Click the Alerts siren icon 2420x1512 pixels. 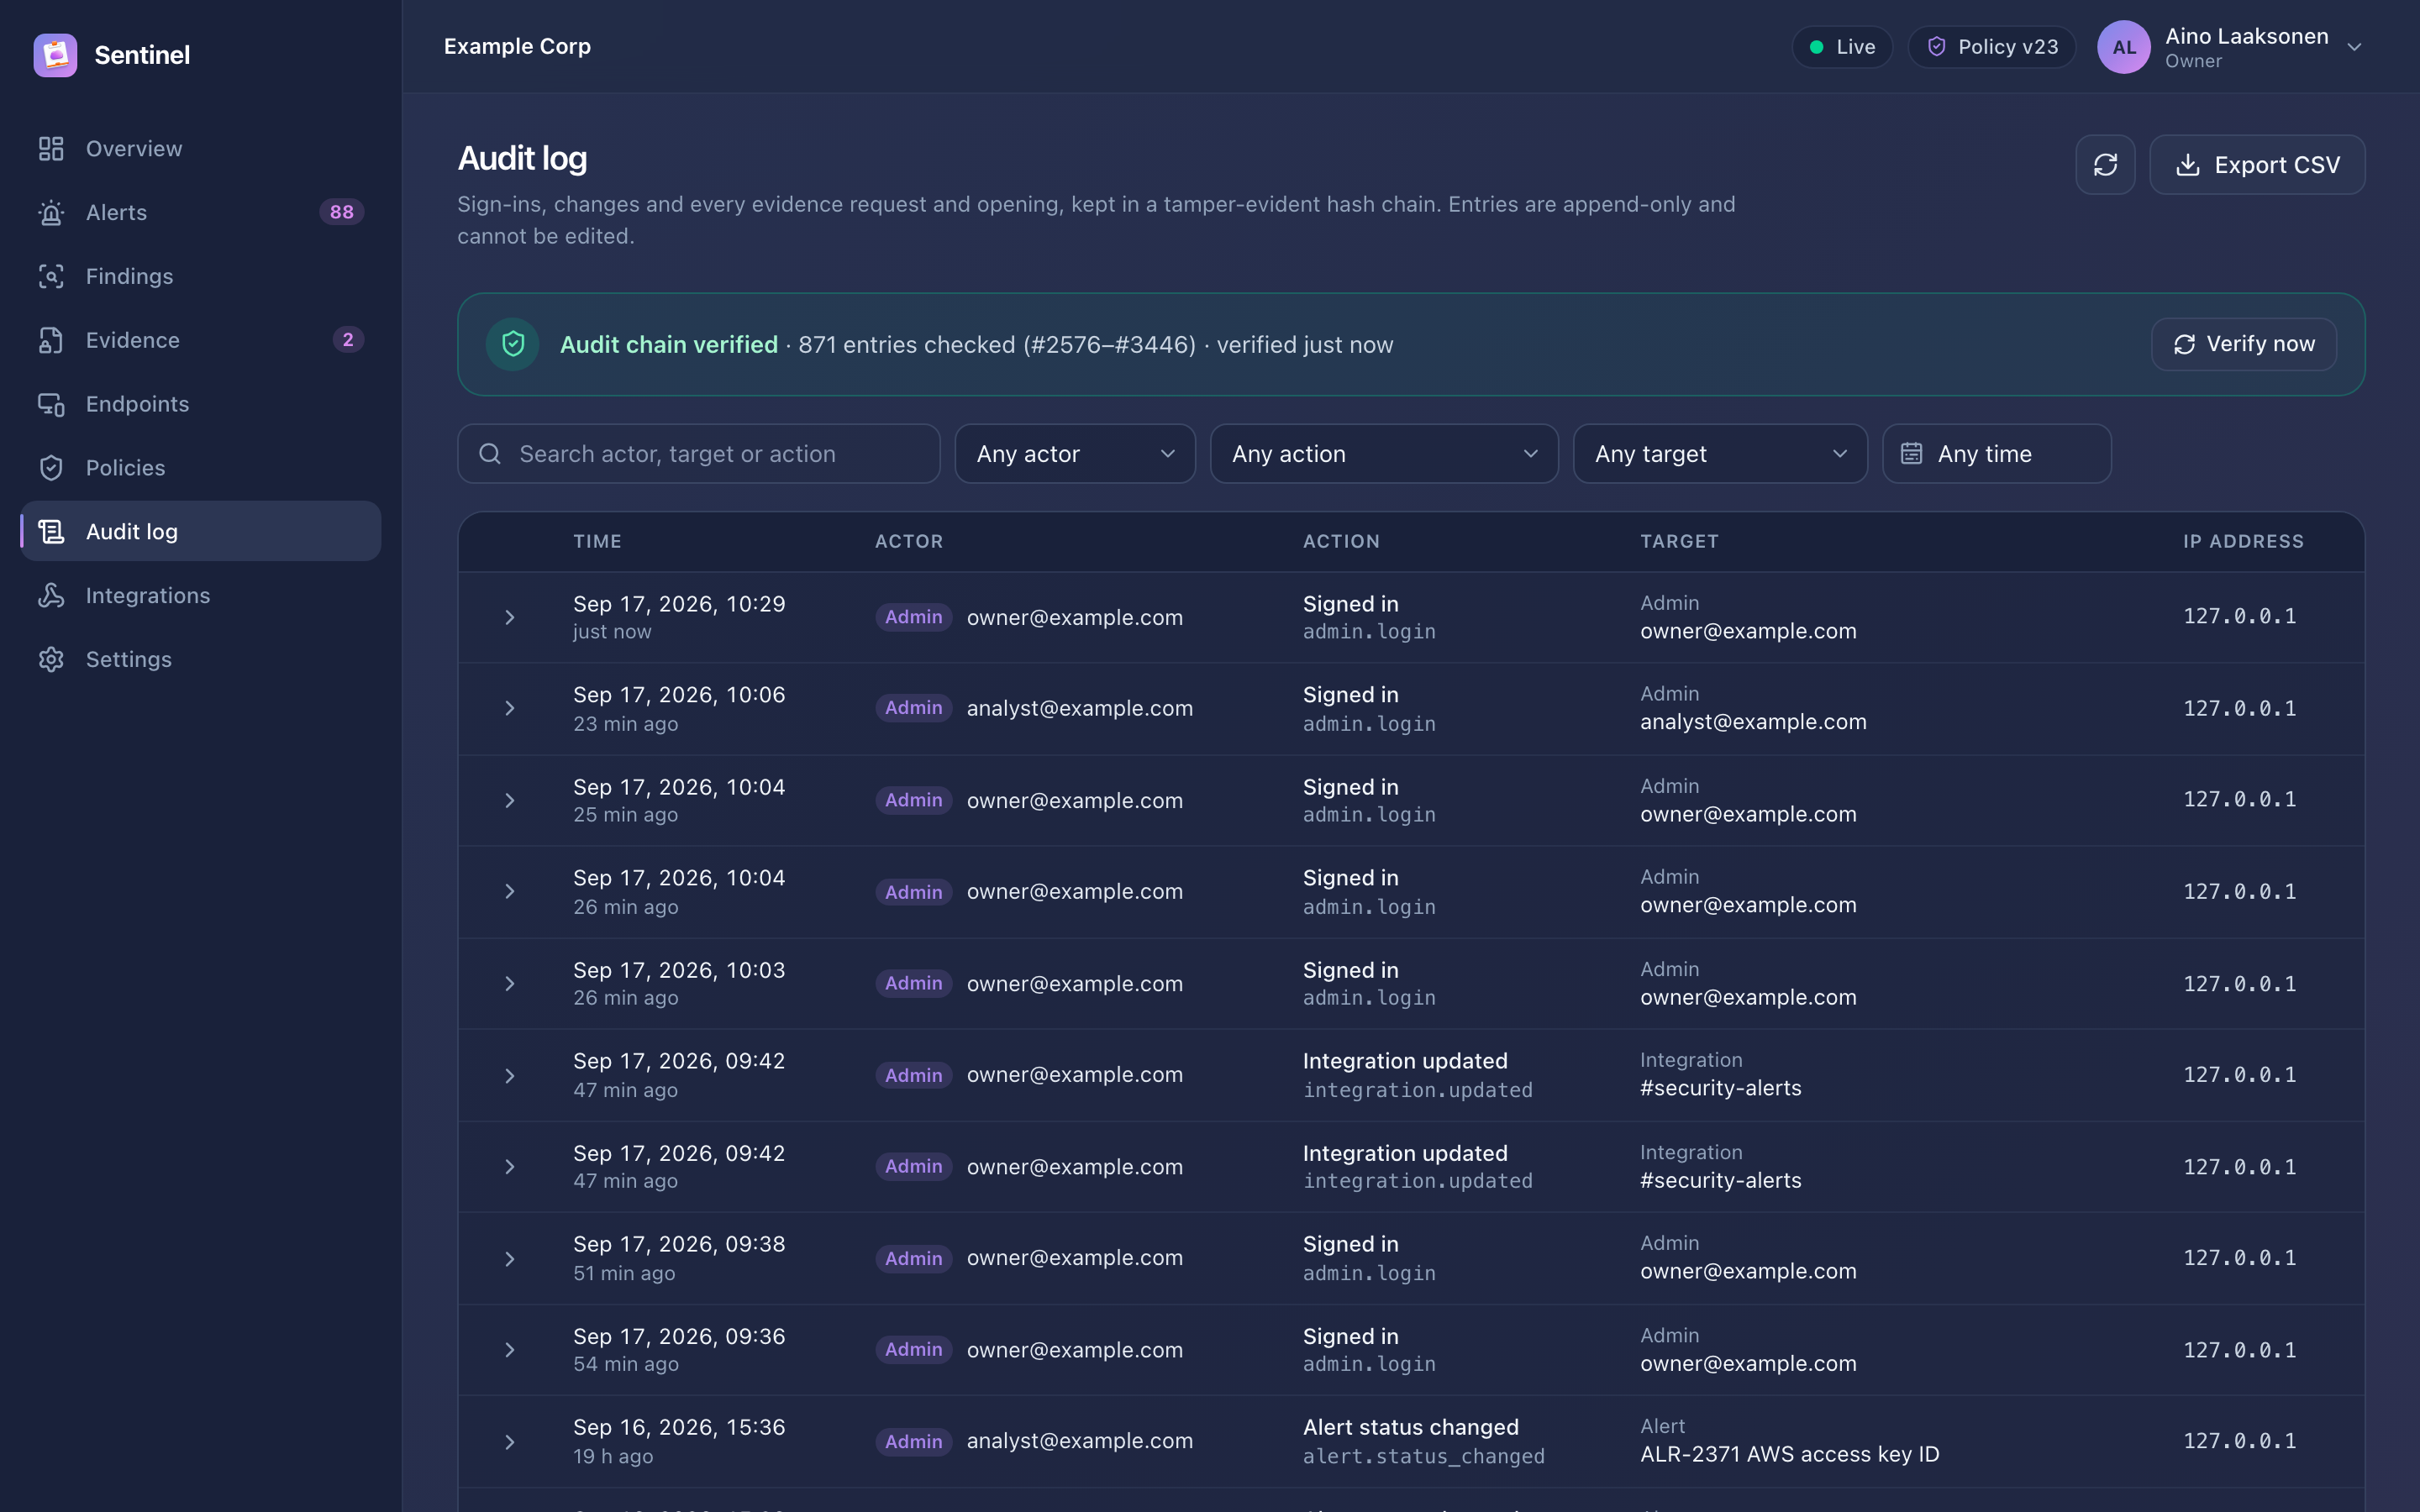51,212
